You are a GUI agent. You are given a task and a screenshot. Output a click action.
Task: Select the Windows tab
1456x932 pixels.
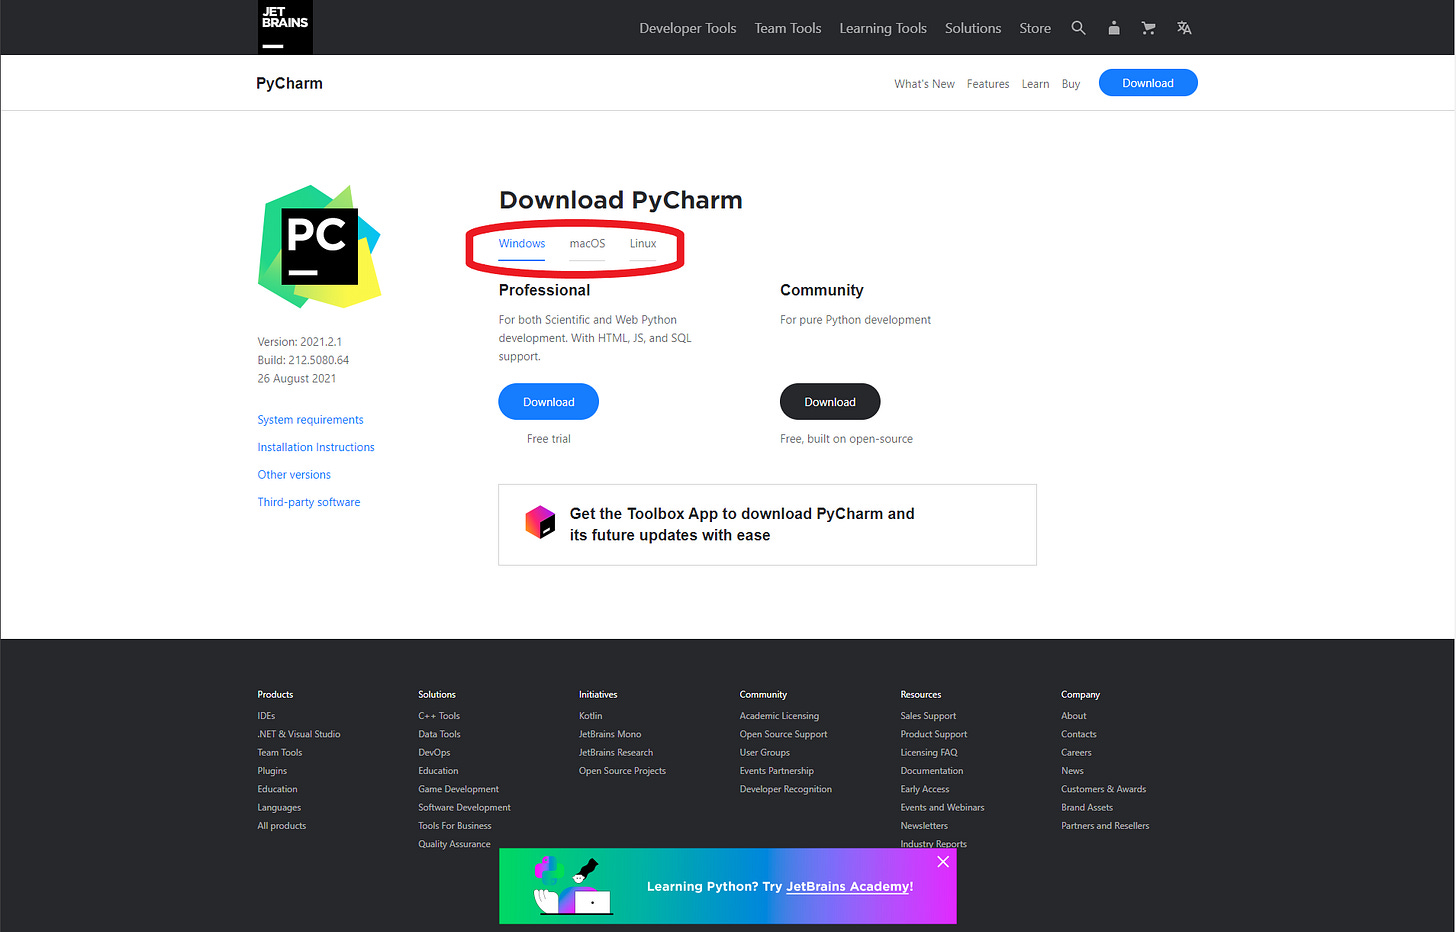pos(522,244)
